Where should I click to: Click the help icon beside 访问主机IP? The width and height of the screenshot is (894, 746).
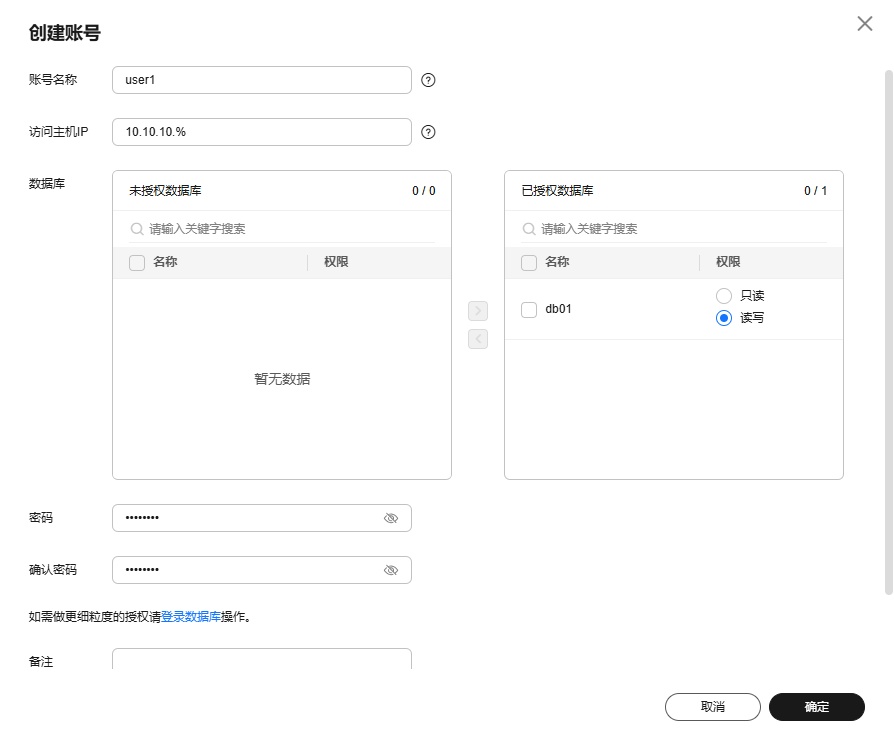click(x=428, y=132)
